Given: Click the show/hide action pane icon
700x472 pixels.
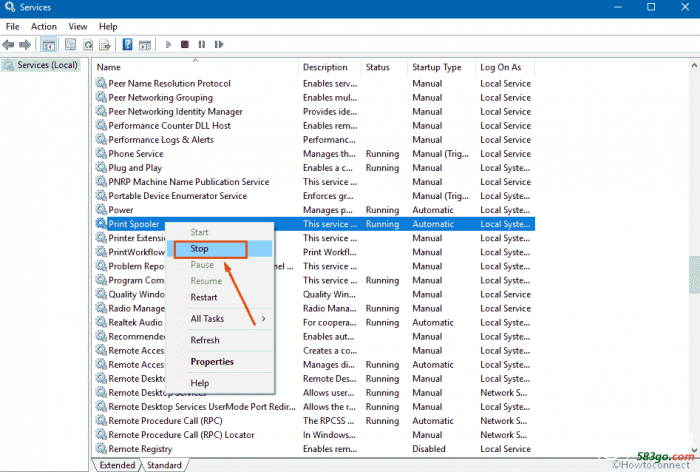Looking at the screenshot, I should [145, 45].
